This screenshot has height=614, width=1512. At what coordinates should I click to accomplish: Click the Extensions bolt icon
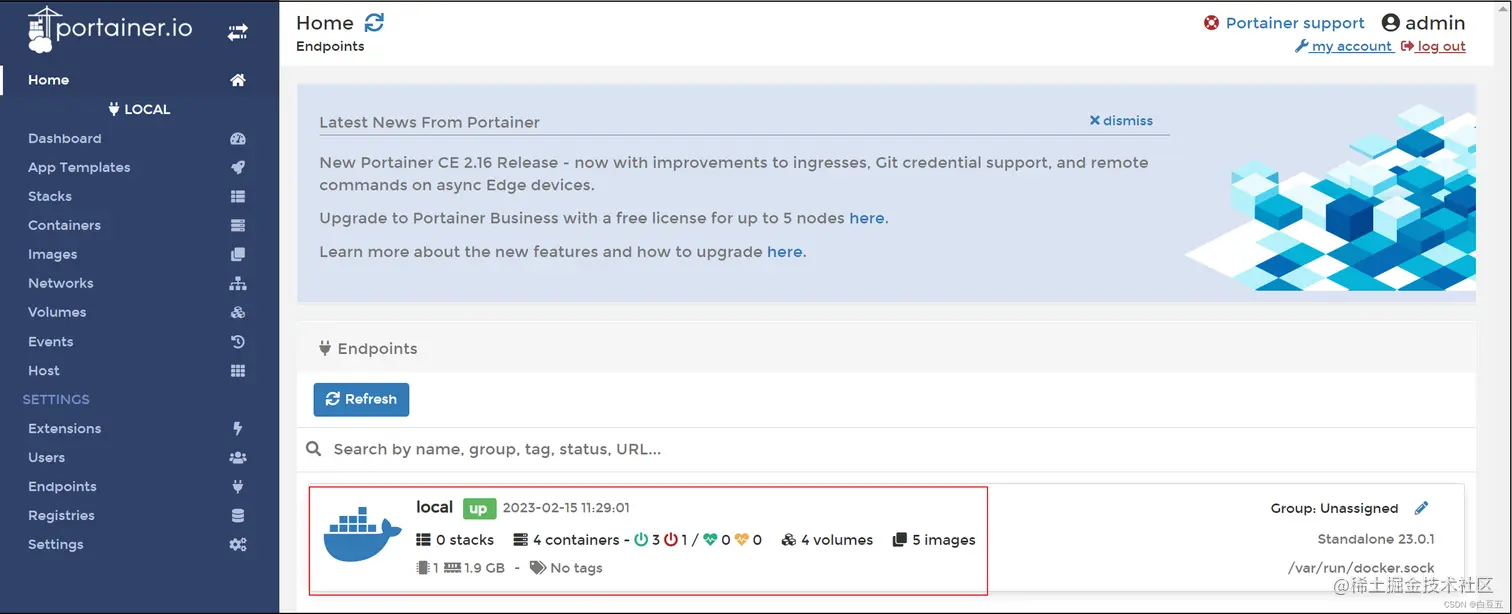coord(238,428)
